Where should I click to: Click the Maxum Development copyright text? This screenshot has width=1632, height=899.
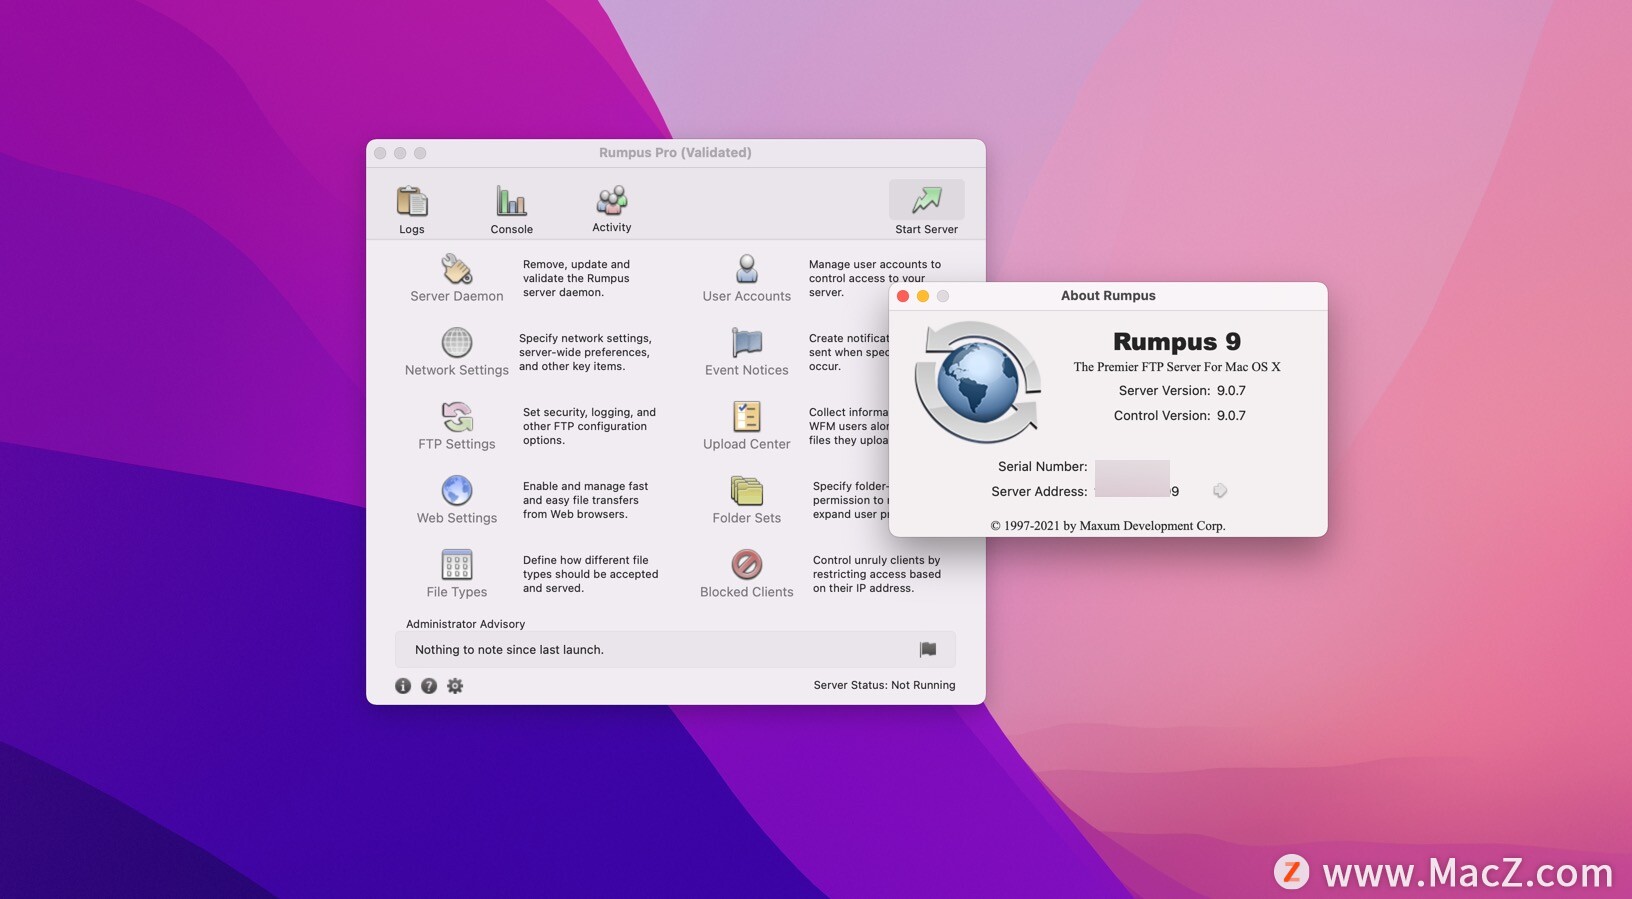(1108, 526)
